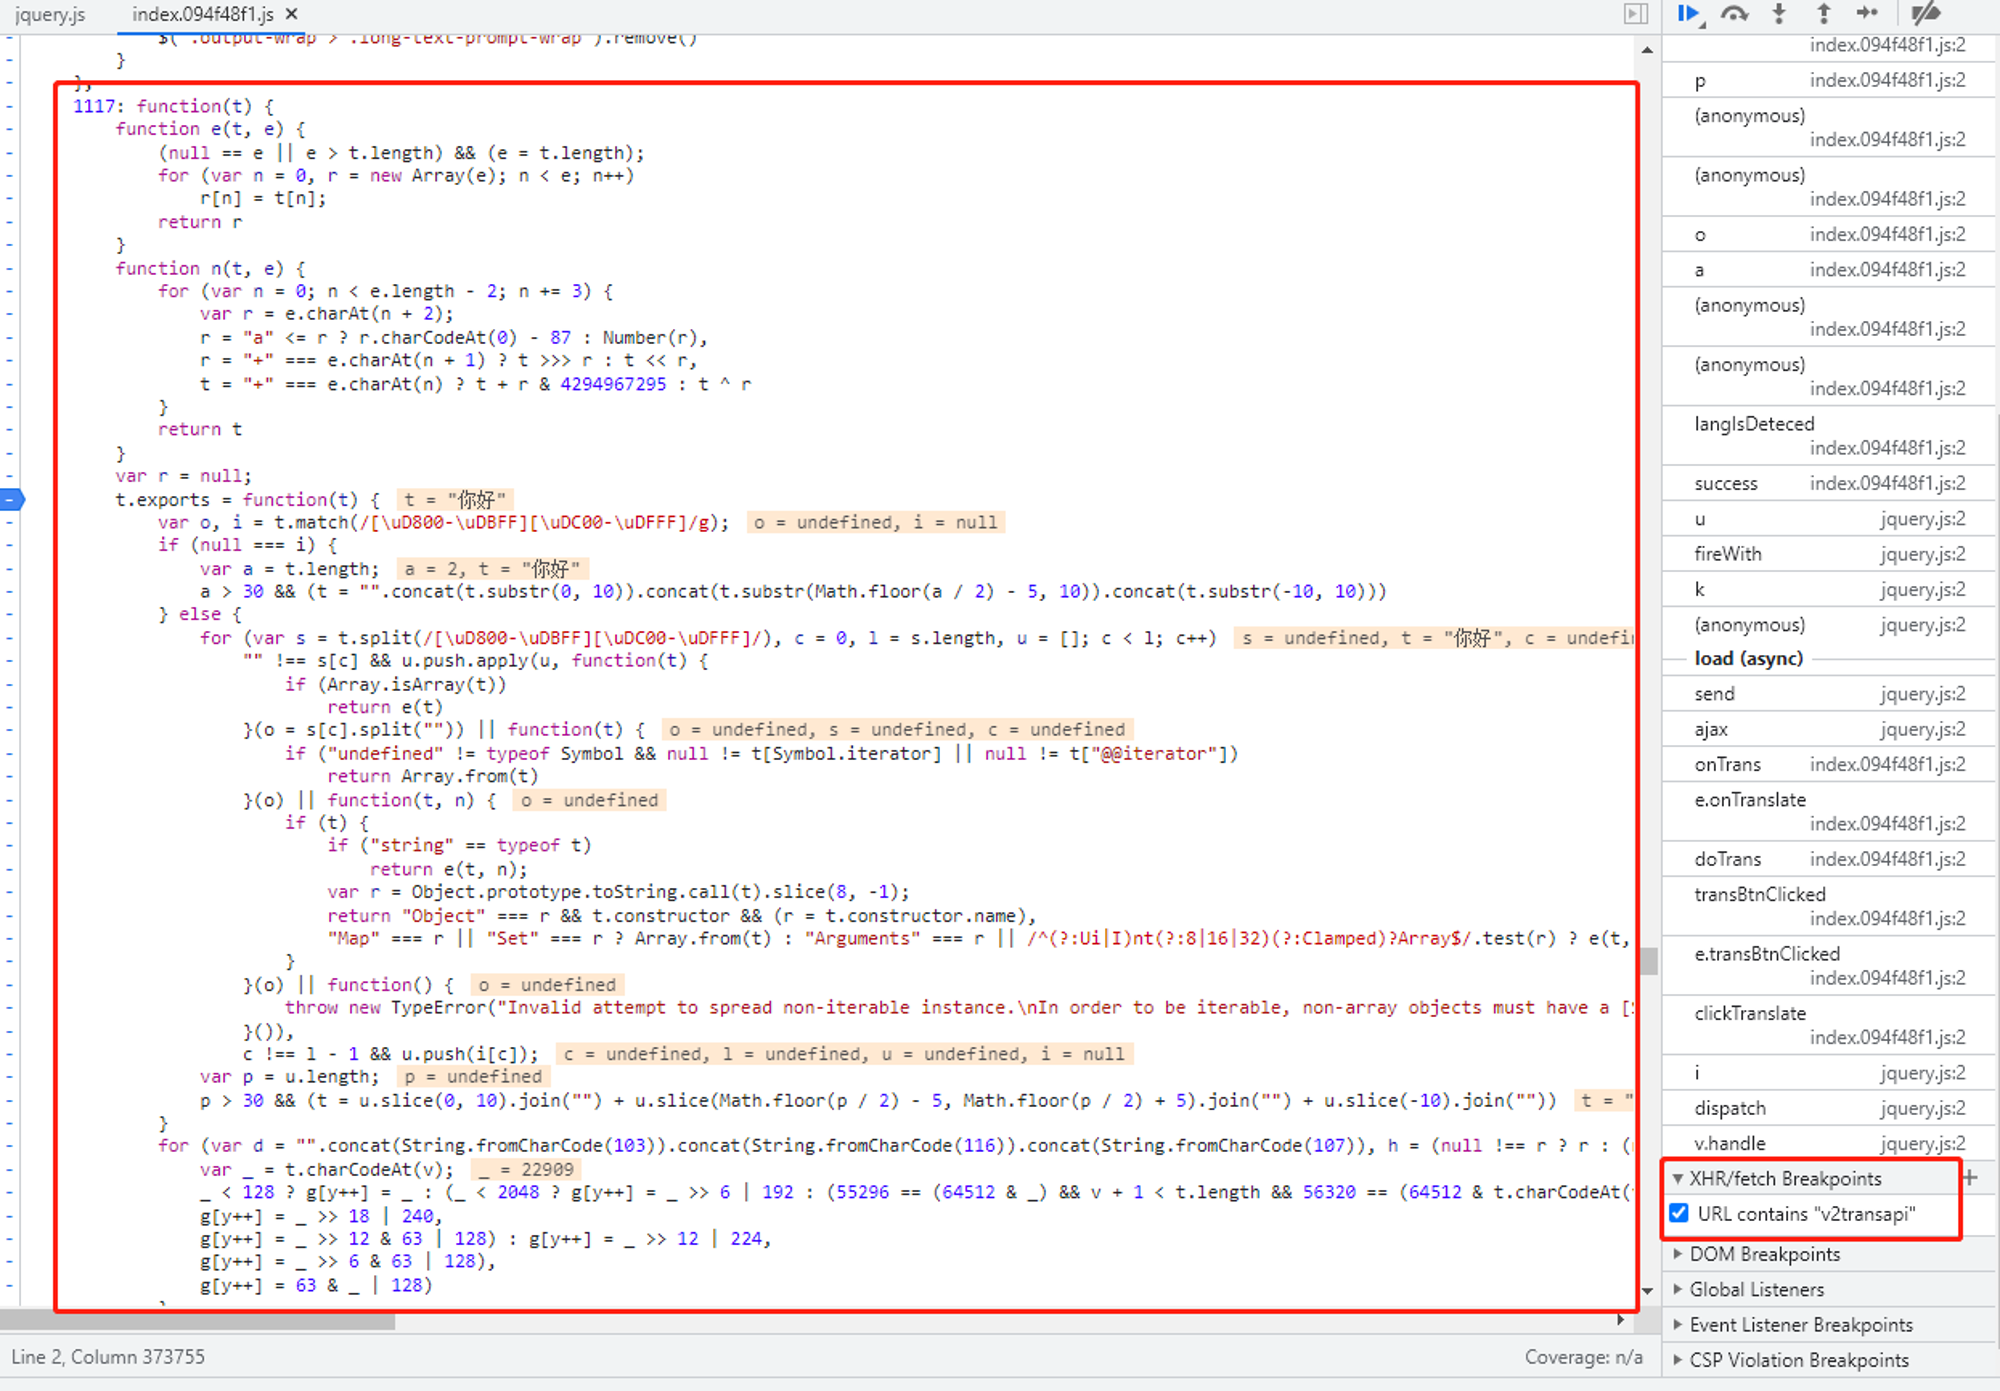This screenshot has height=1391, width=2000.
Task: Step out of the current function
Action: (1823, 14)
